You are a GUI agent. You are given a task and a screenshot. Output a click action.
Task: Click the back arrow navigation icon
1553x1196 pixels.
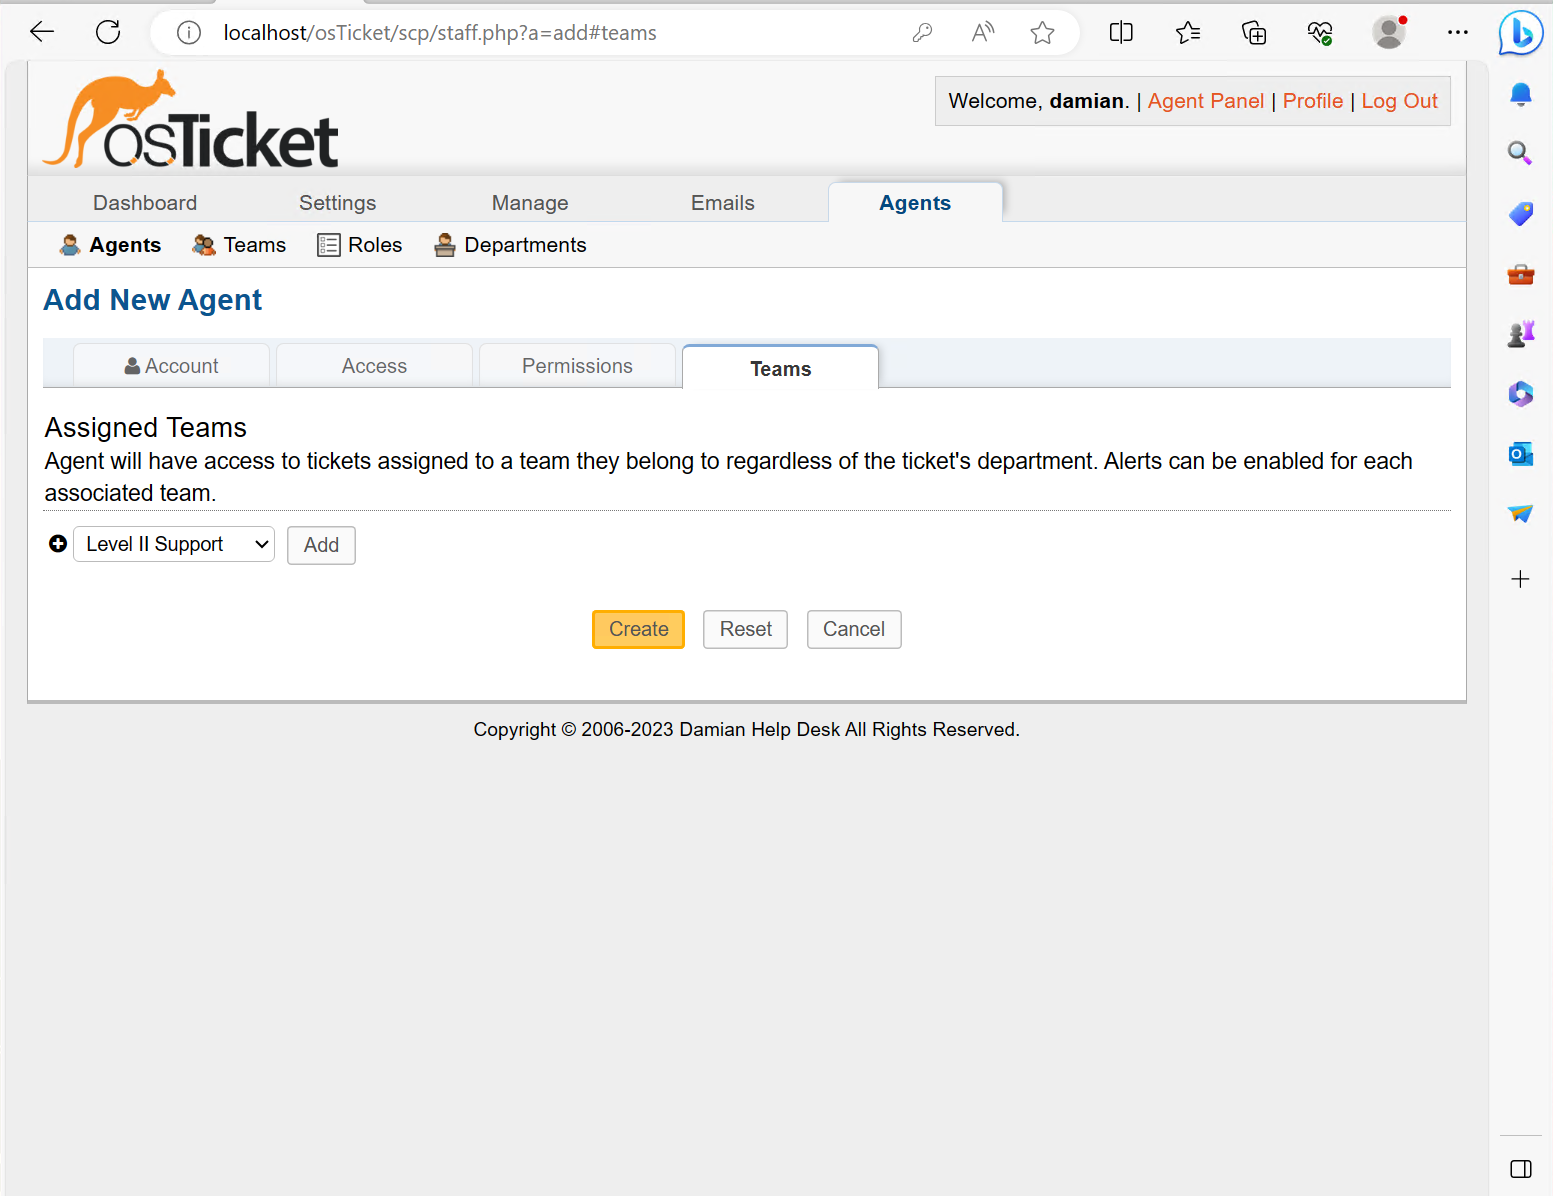coord(41,31)
